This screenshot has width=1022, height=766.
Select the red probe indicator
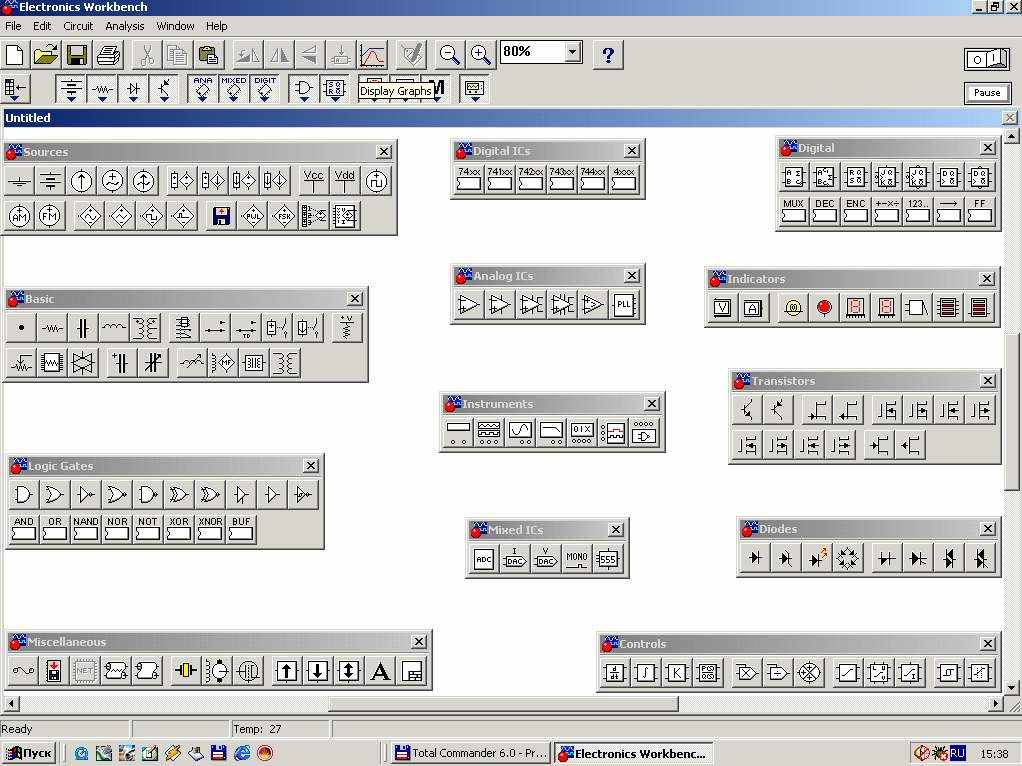click(x=824, y=307)
